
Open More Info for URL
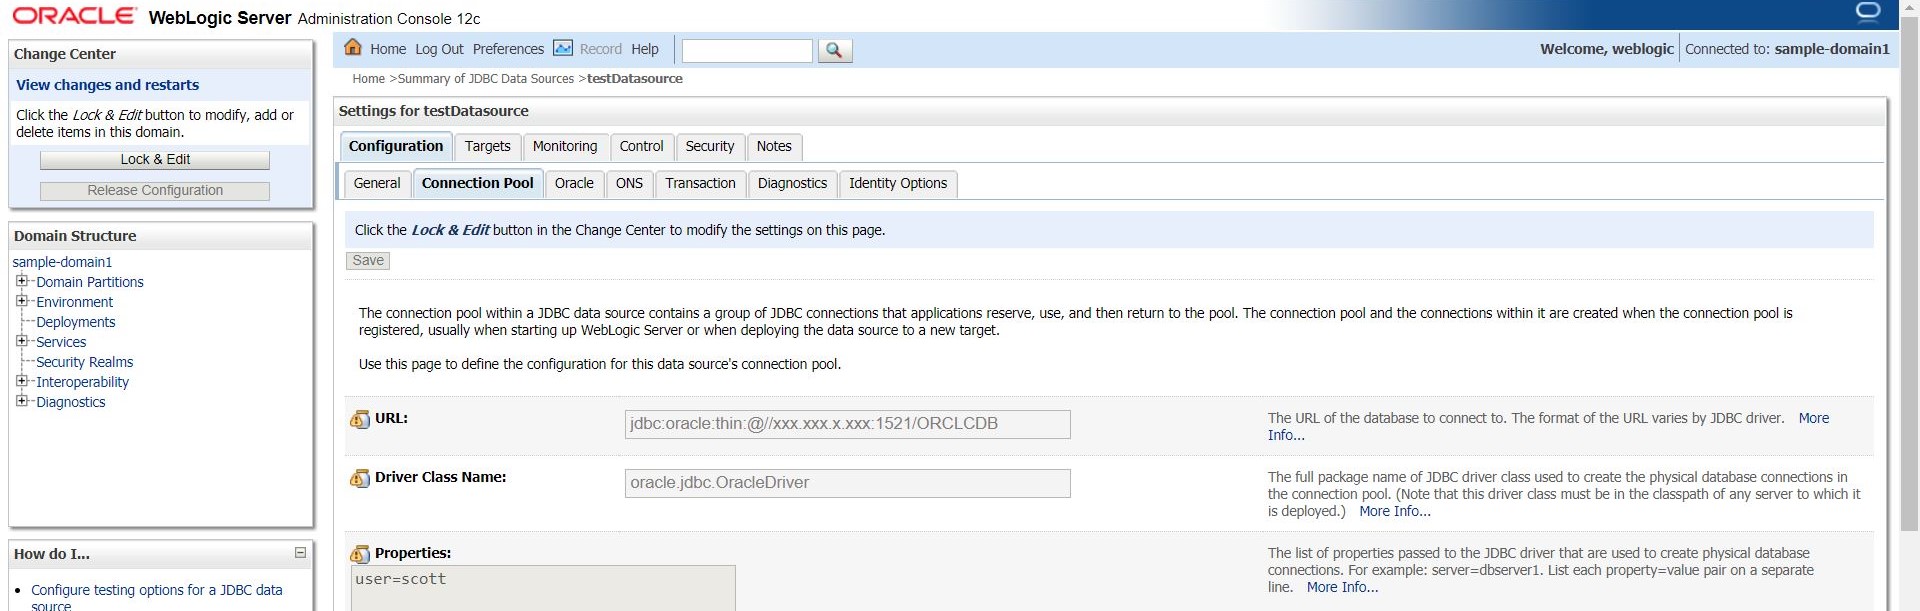click(x=1814, y=418)
